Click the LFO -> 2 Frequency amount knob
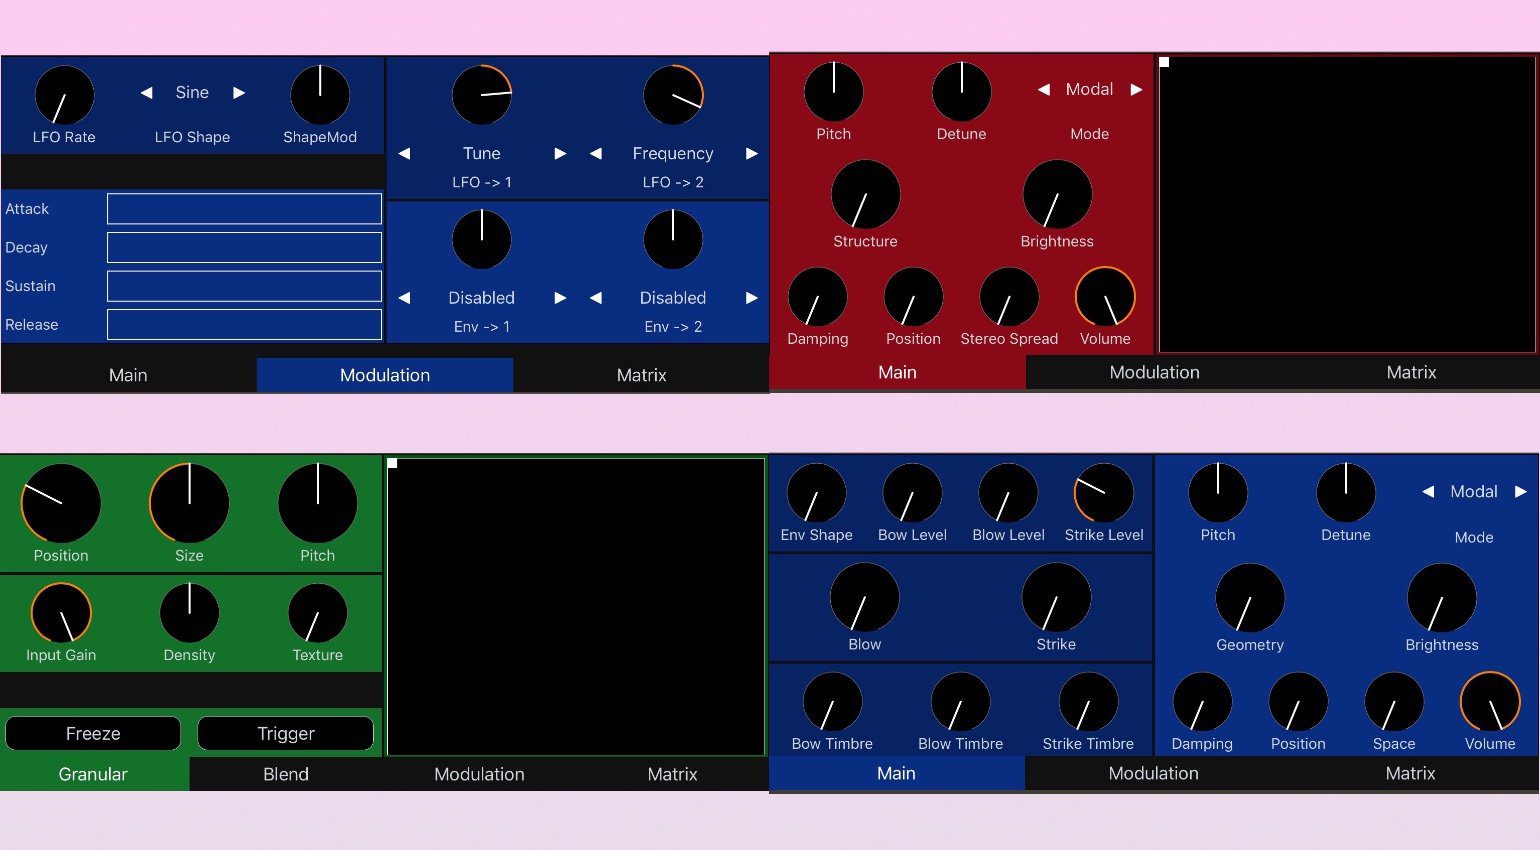The image size is (1540, 850). tap(673, 95)
